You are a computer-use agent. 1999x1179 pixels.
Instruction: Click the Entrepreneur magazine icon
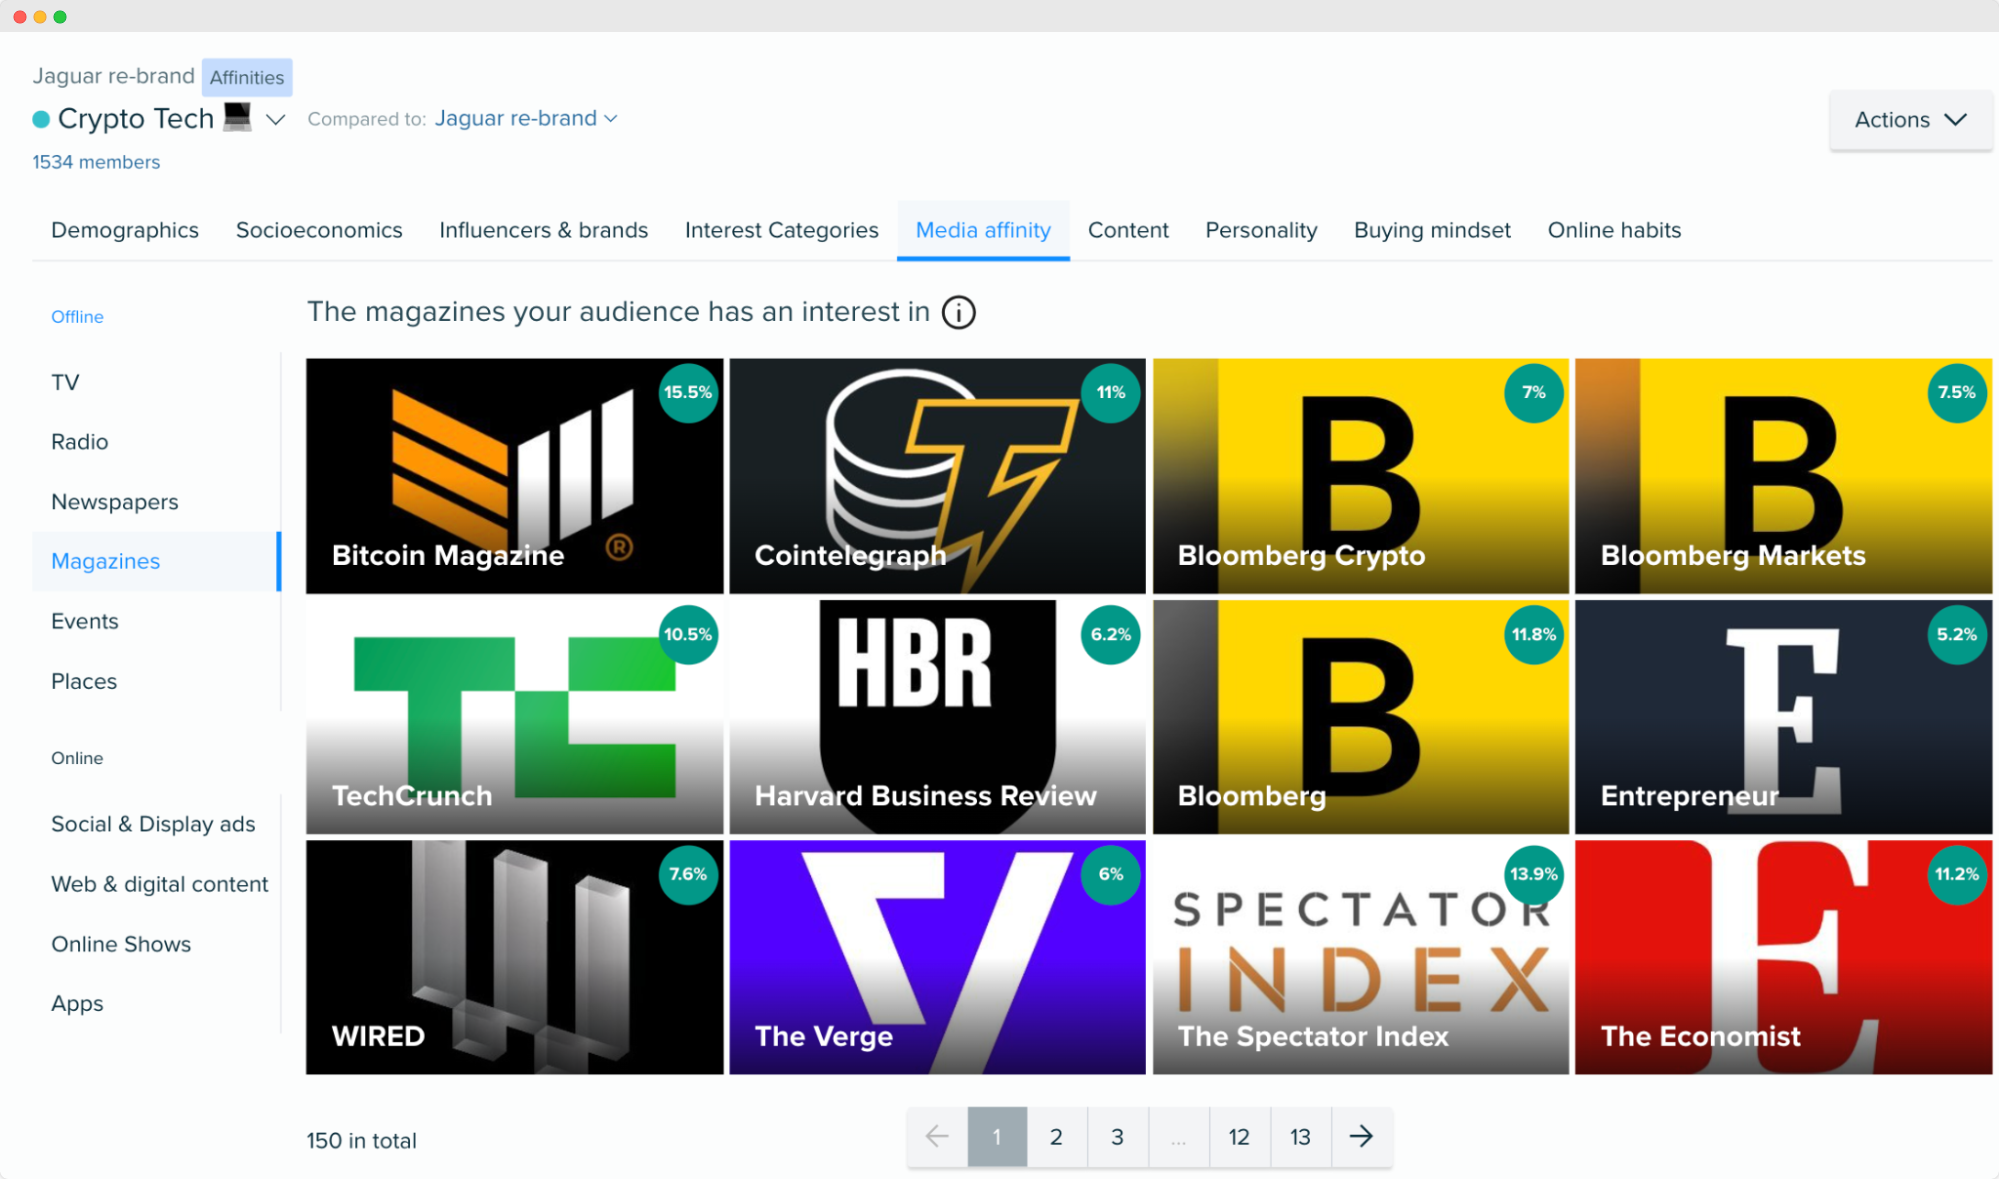pyautogui.click(x=1782, y=716)
